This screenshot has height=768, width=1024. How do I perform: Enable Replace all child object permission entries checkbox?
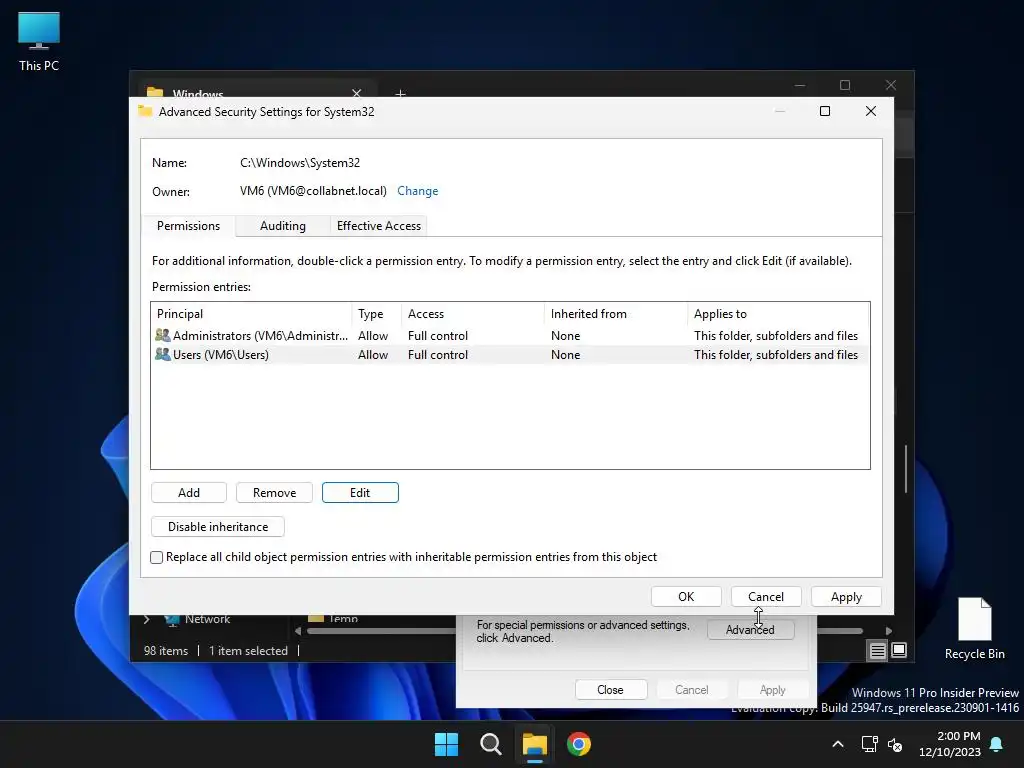tap(157, 557)
